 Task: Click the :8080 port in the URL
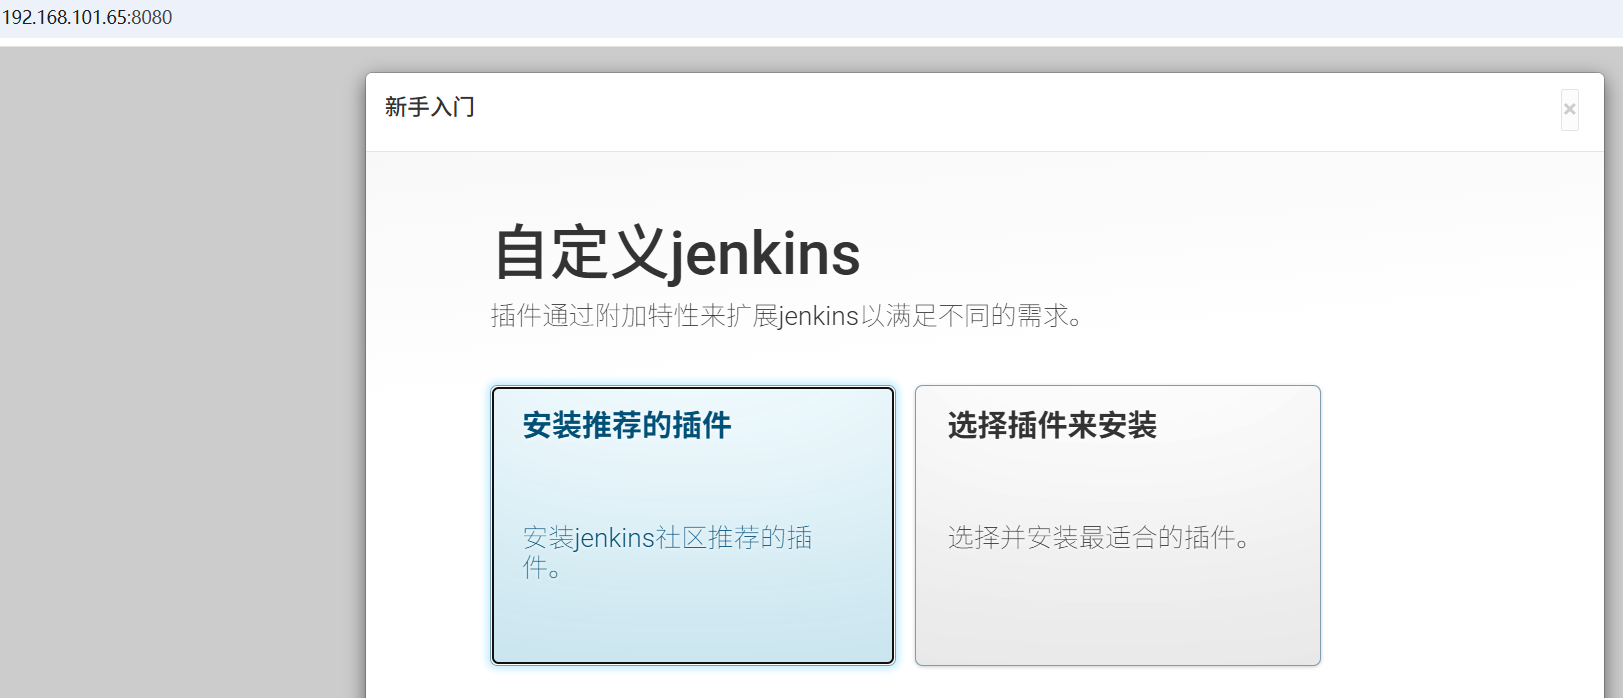point(150,18)
